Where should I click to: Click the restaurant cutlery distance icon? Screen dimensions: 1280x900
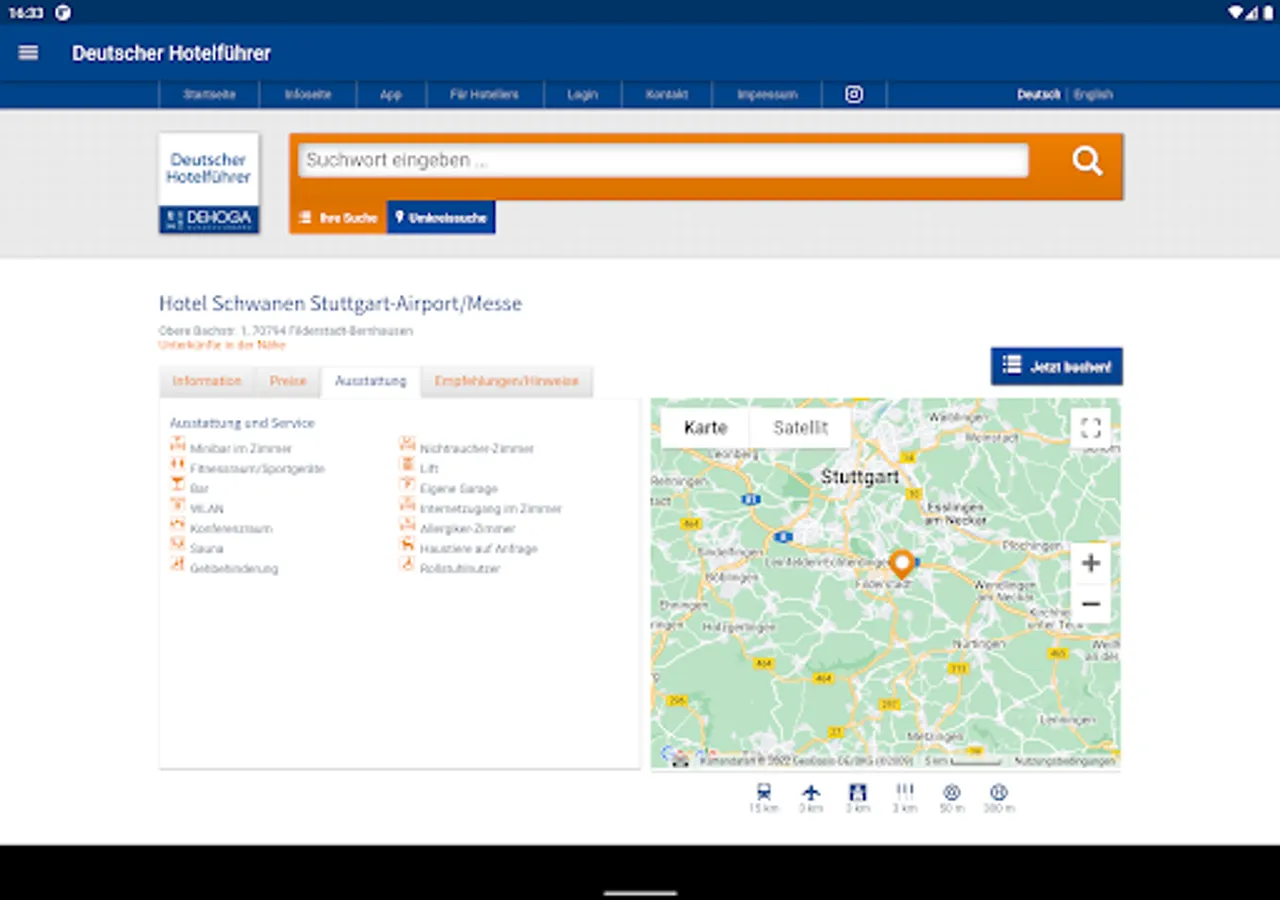[905, 792]
